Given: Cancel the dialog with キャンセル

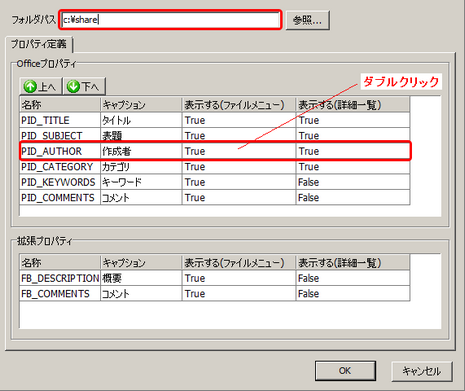Looking at the screenshot, I should 422,371.
